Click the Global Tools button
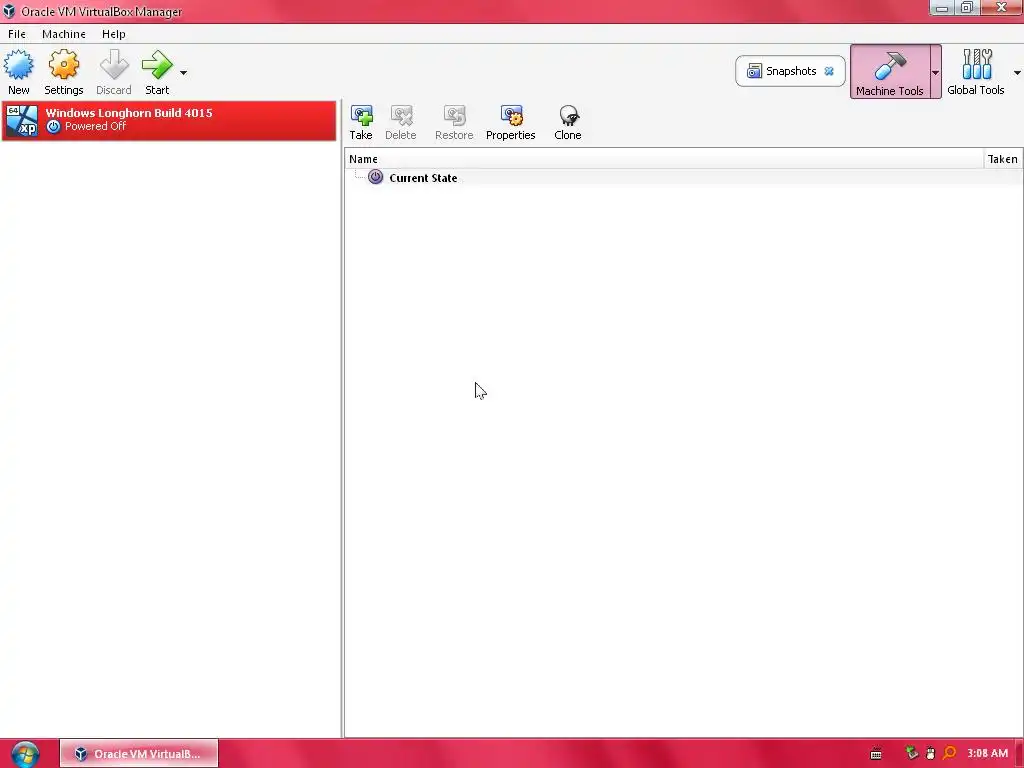 [x=976, y=72]
